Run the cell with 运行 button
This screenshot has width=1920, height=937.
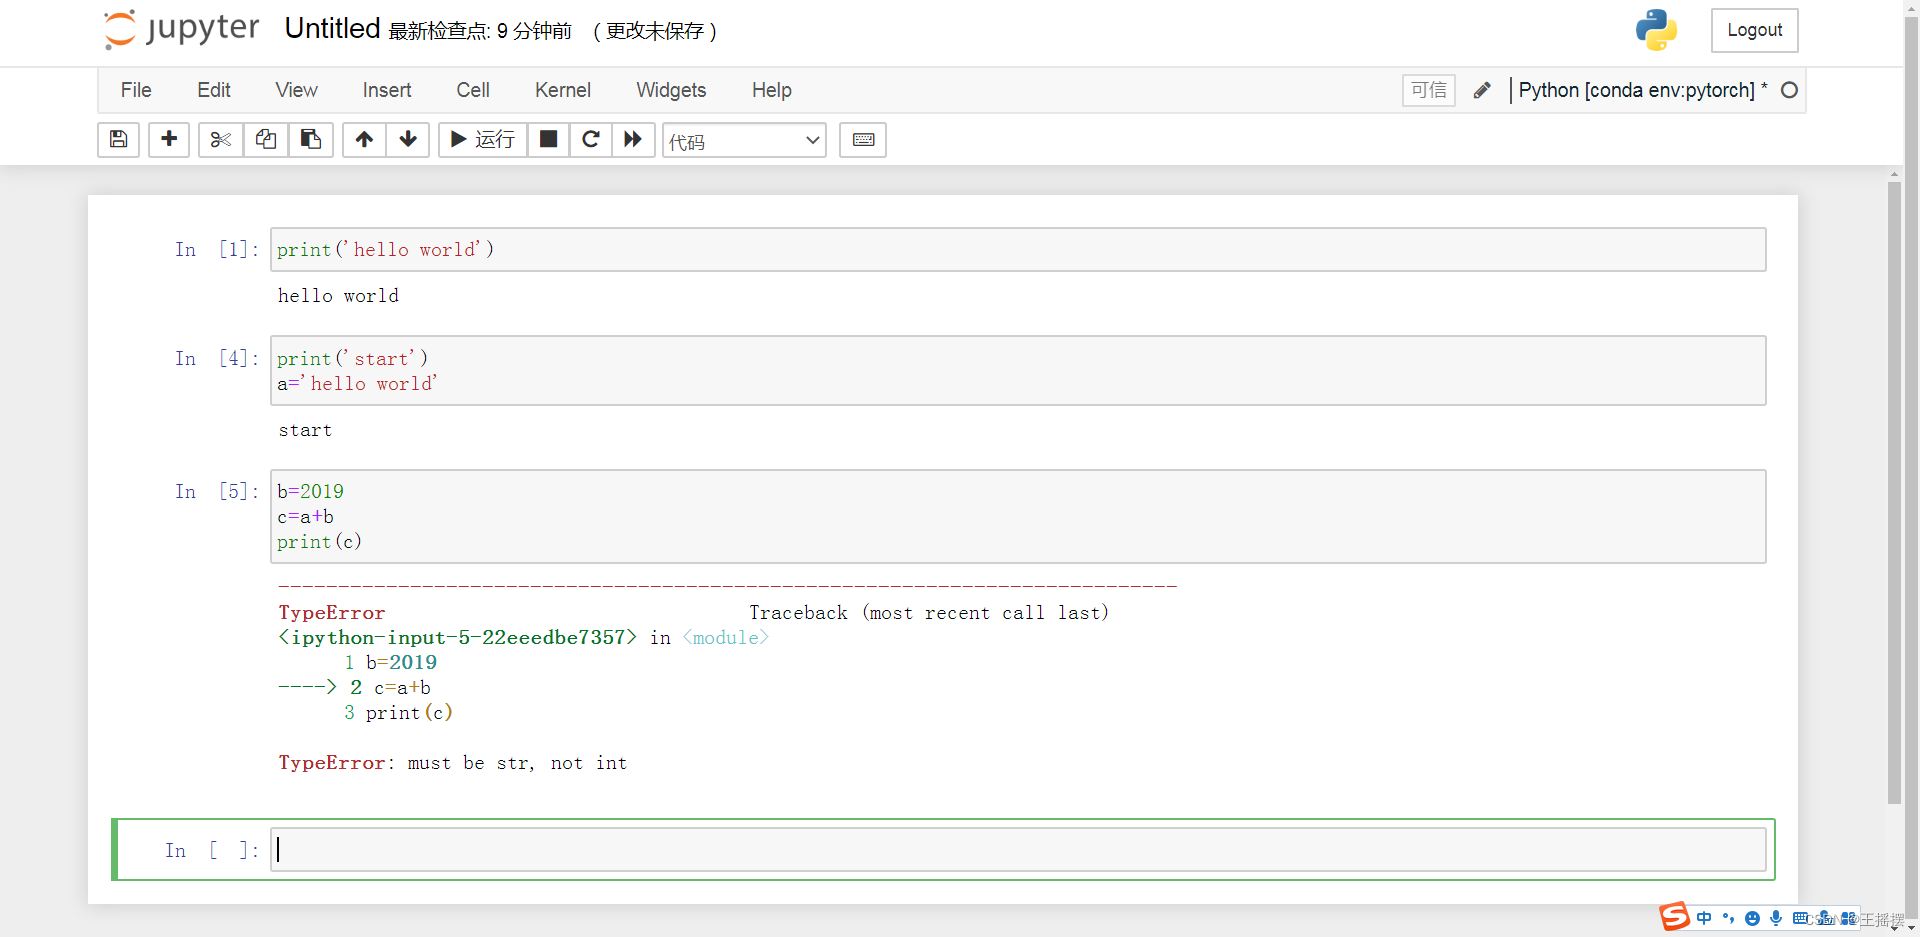coord(483,139)
